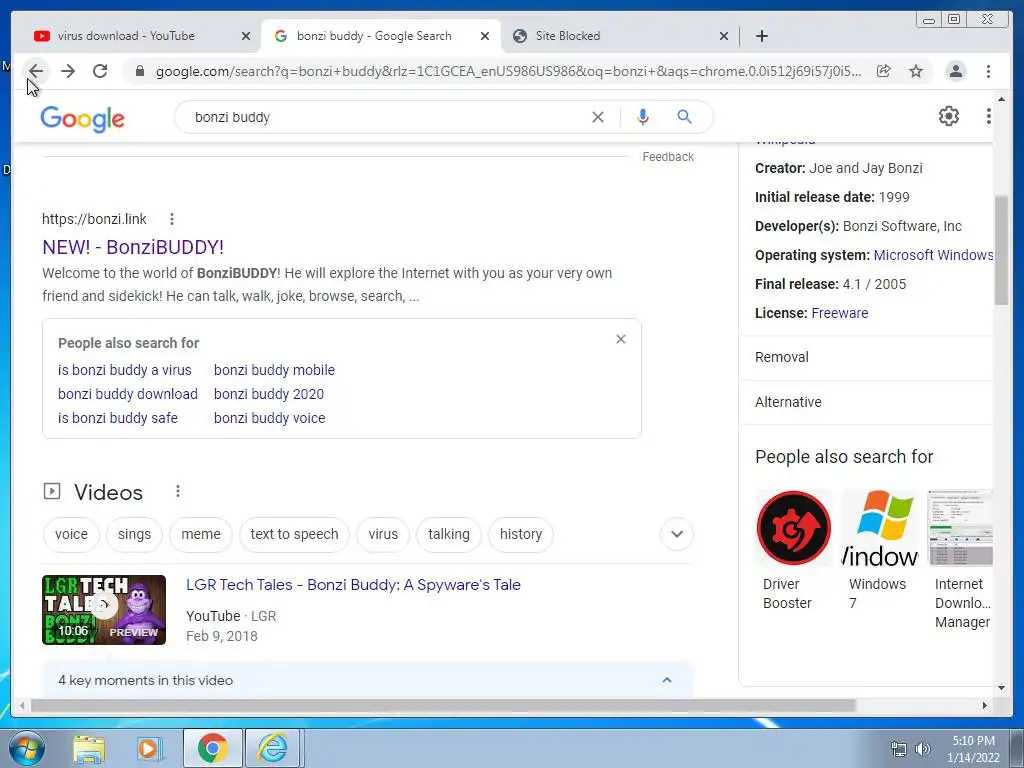Close the virus download YouTube tab
This screenshot has width=1024, height=768.
pyautogui.click(x=246, y=37)
